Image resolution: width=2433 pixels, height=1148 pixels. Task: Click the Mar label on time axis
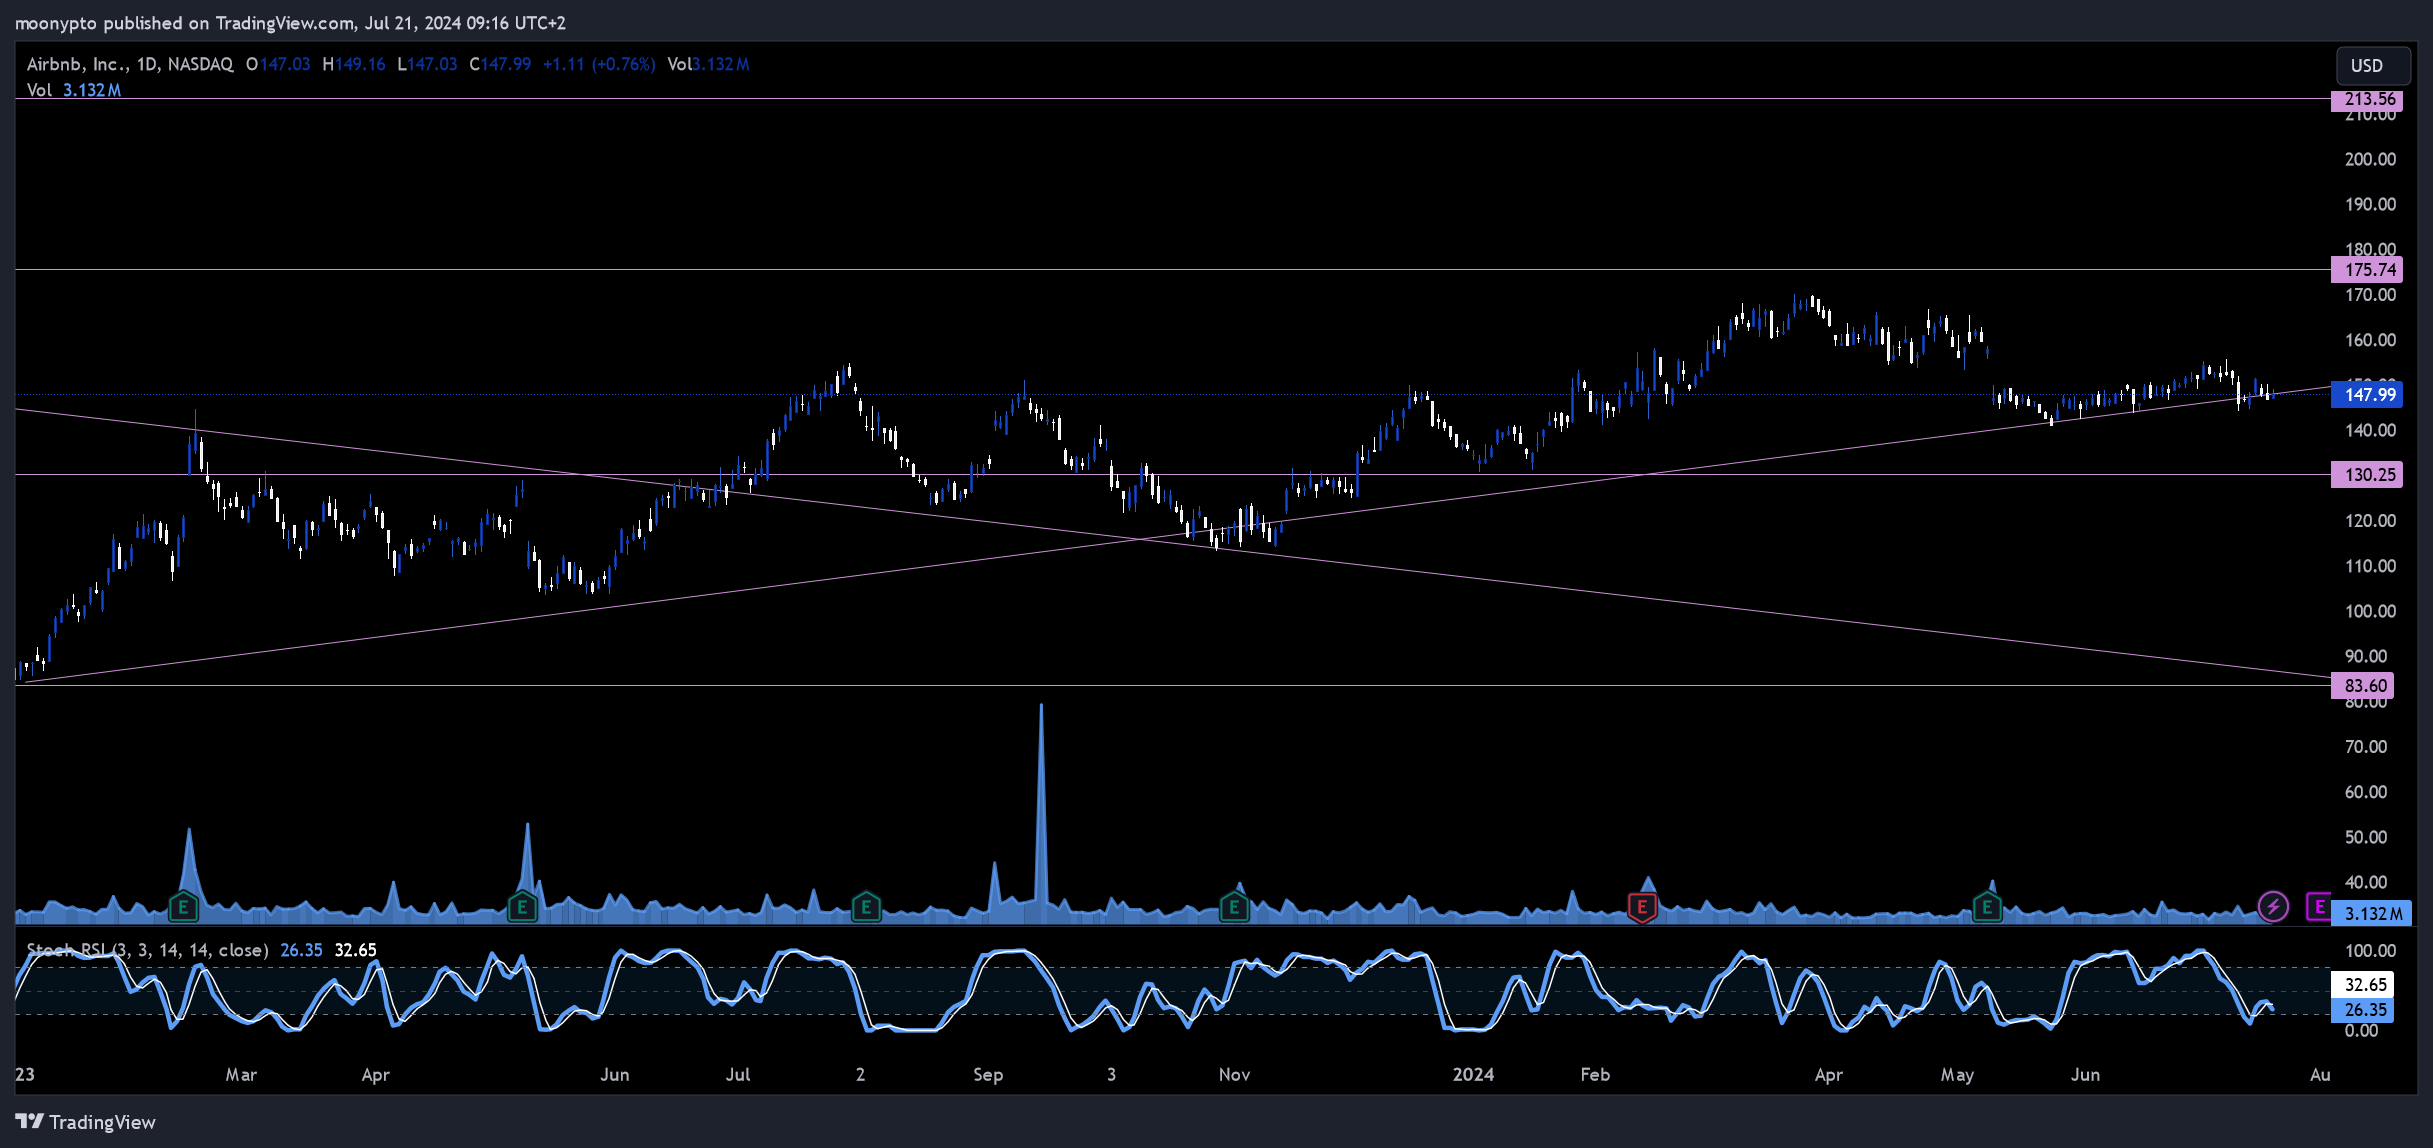tap(241, 1075)
